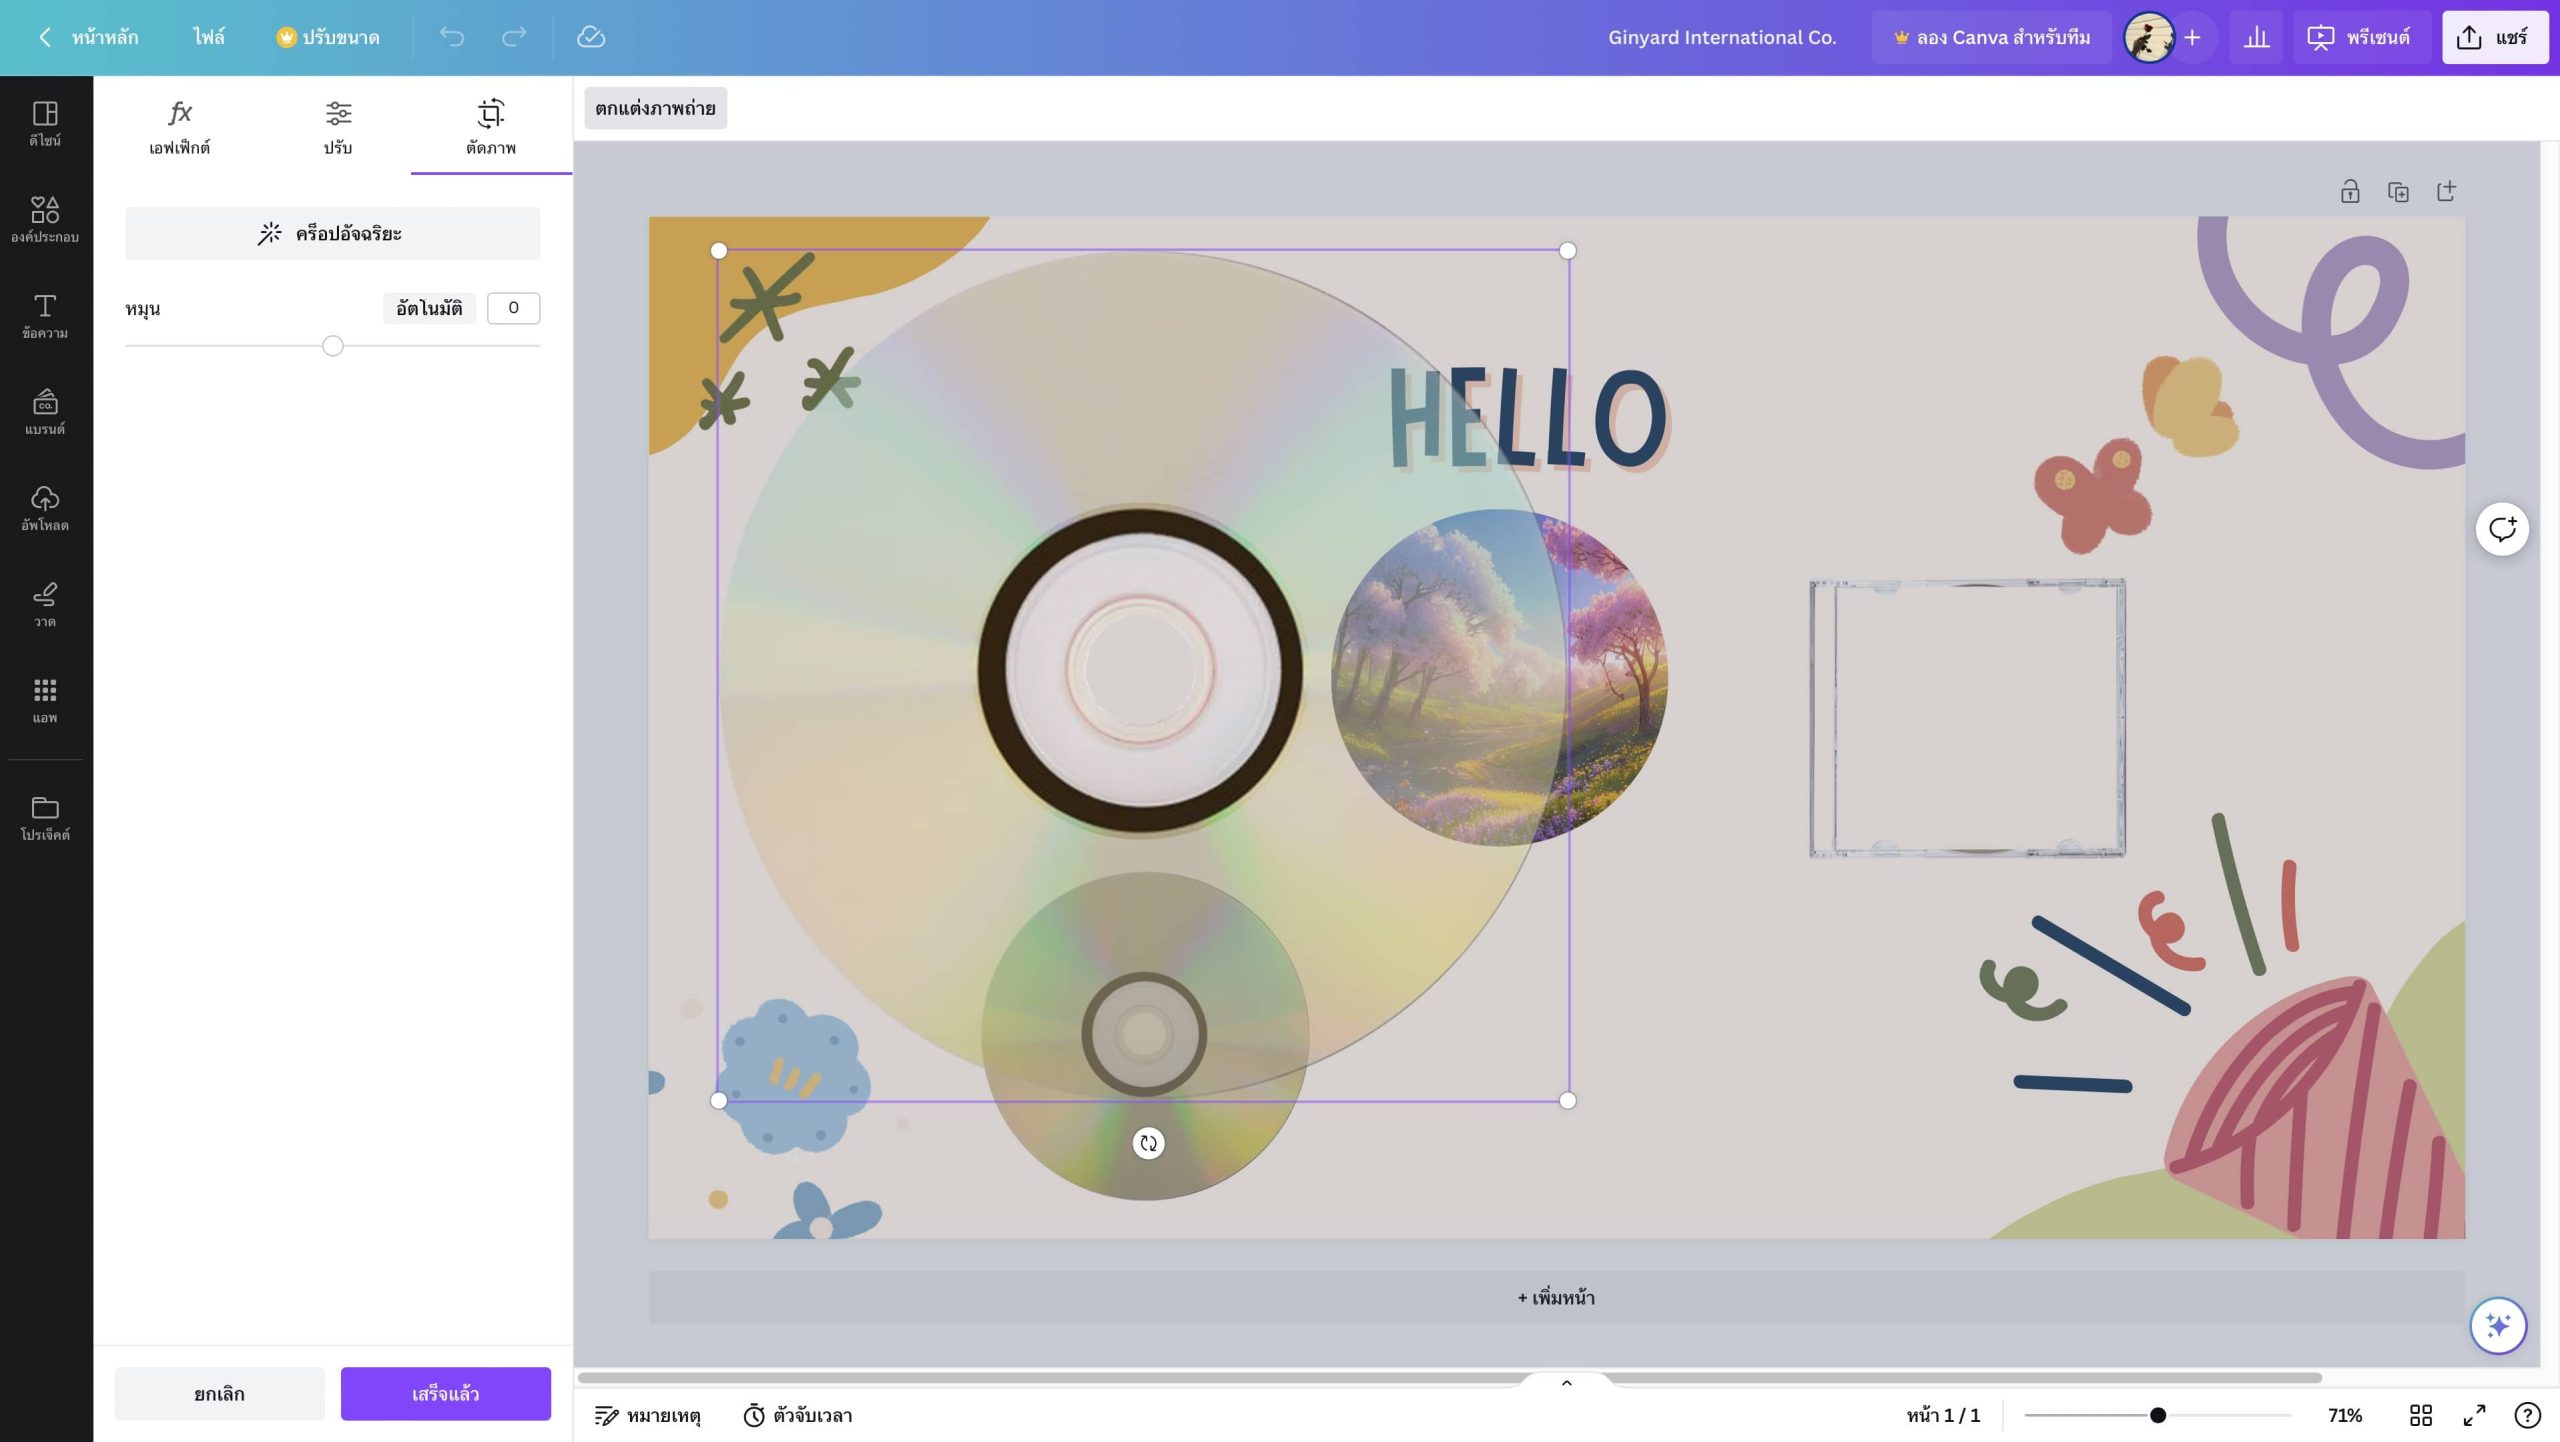The width and height of the screenshot is (2560, 1442).
Task: Open the Uploads (อัพโหลด) sidebar panel
Action: (45, 508)
